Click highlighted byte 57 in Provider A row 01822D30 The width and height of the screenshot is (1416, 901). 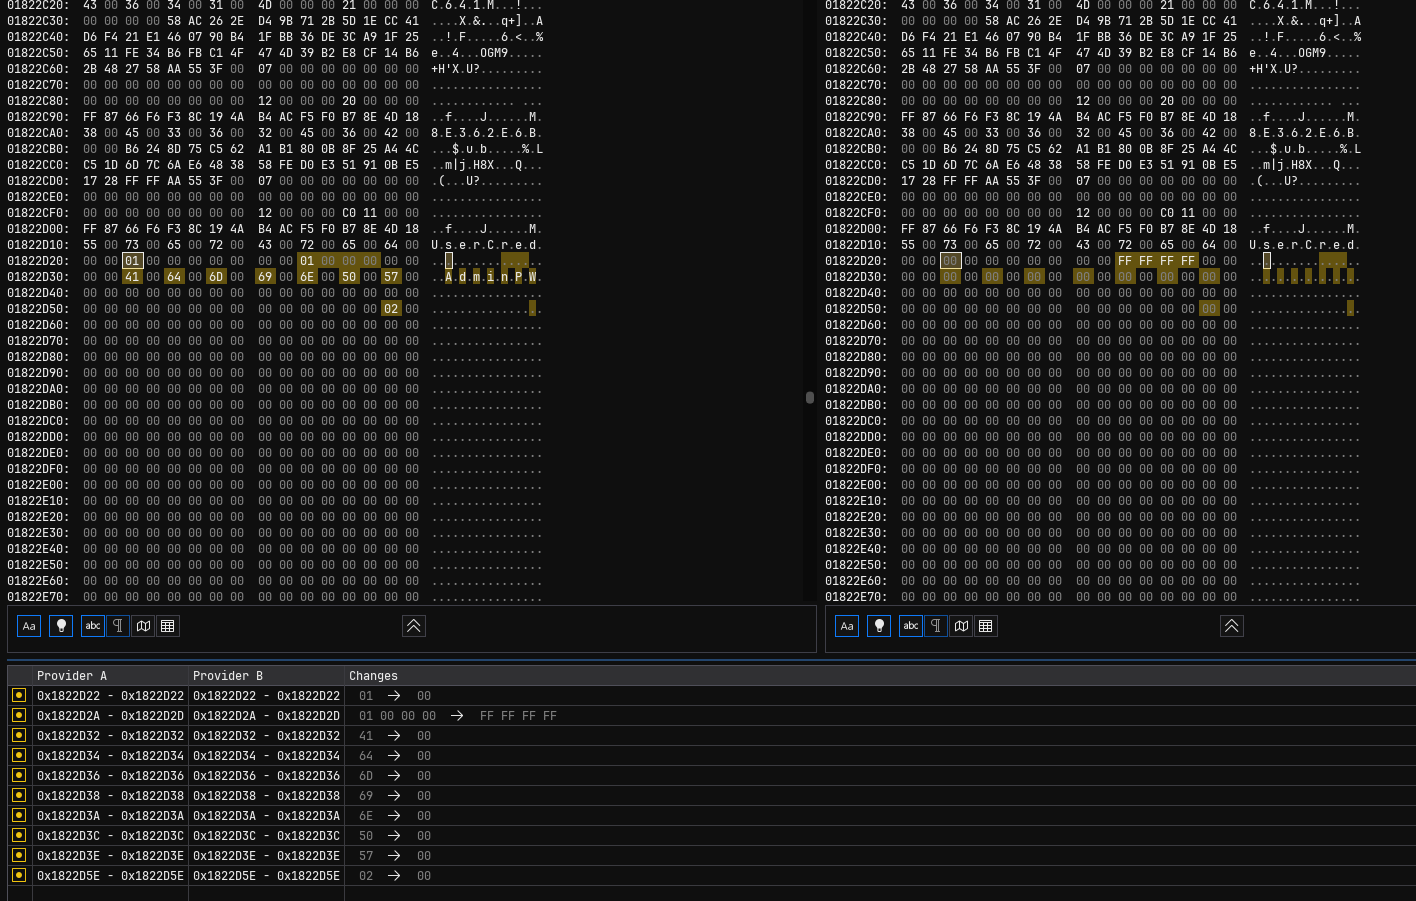tap(391, 277)
